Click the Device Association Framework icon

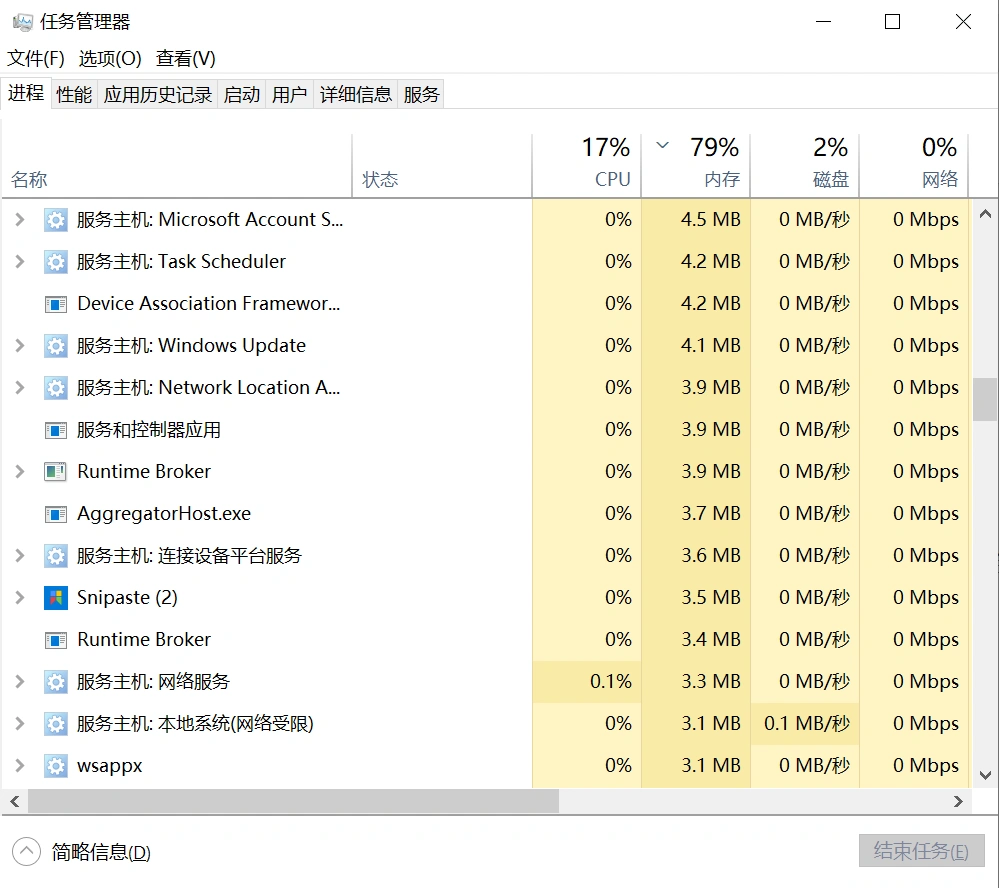55,303
